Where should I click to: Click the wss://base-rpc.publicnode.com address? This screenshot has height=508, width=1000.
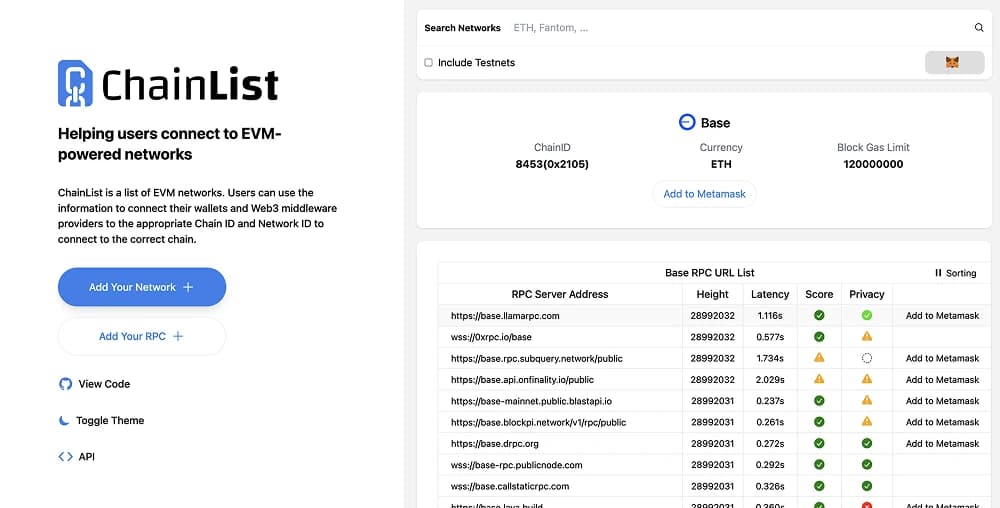point(517,465)
